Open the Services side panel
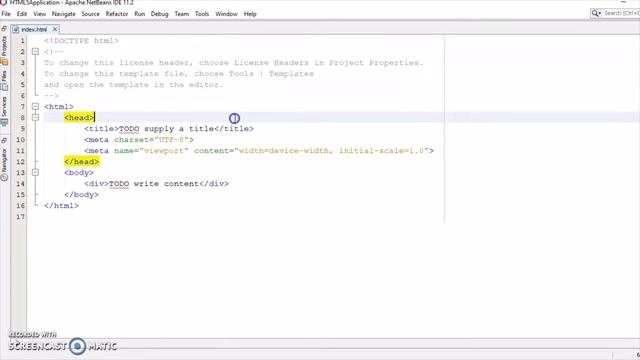Screen dimensions: 640x360 point(4,111)
